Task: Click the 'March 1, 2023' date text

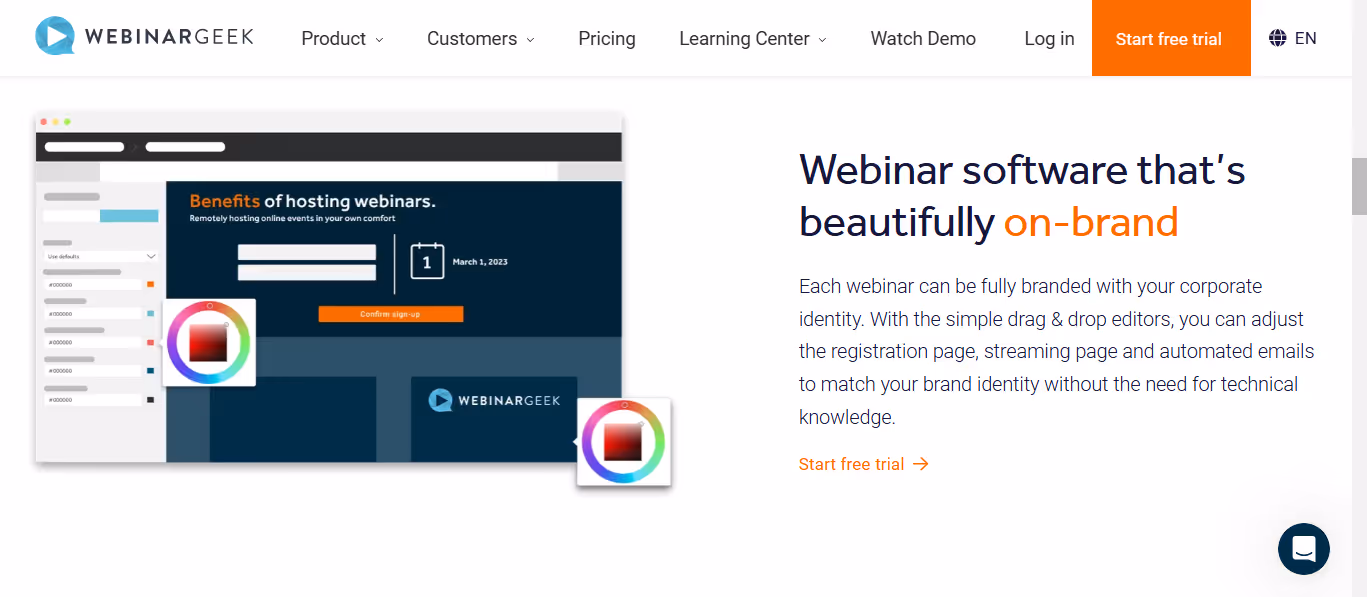Action: point(480,262)
